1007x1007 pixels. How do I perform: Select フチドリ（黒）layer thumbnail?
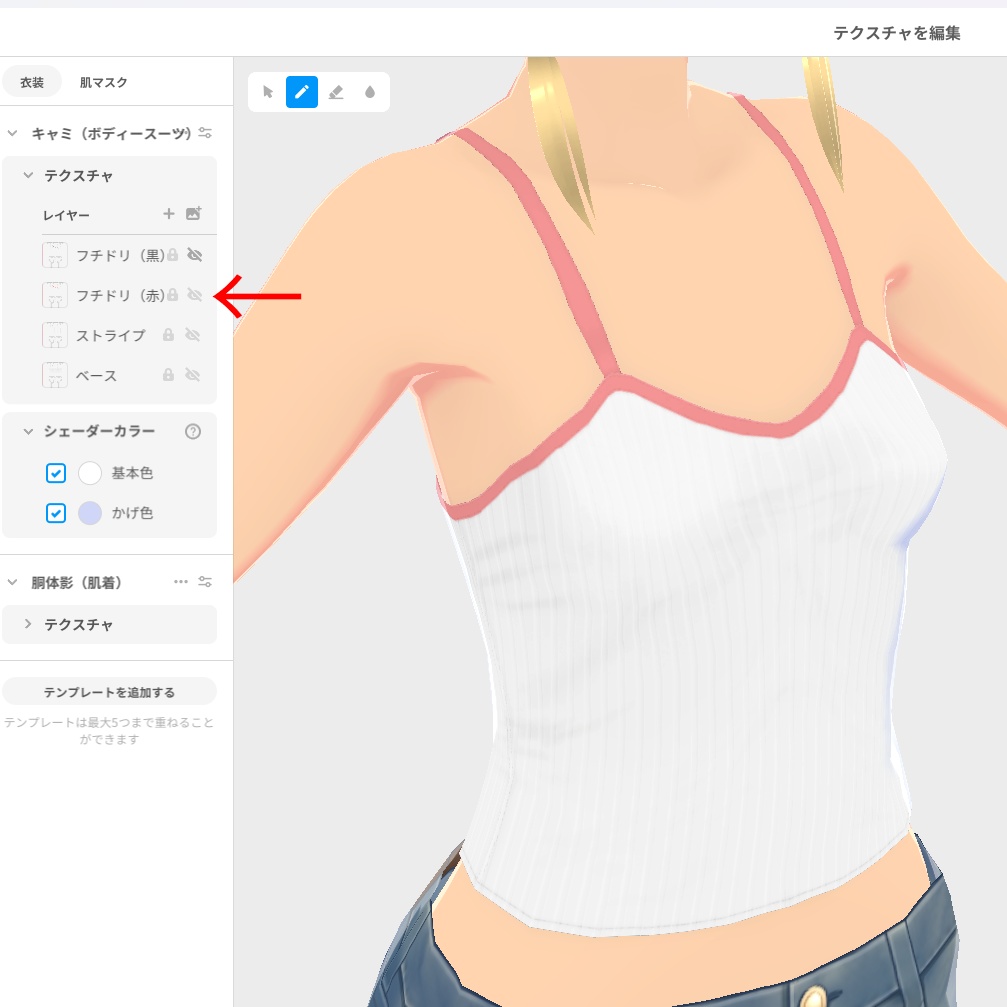click(x=55, y=255)
